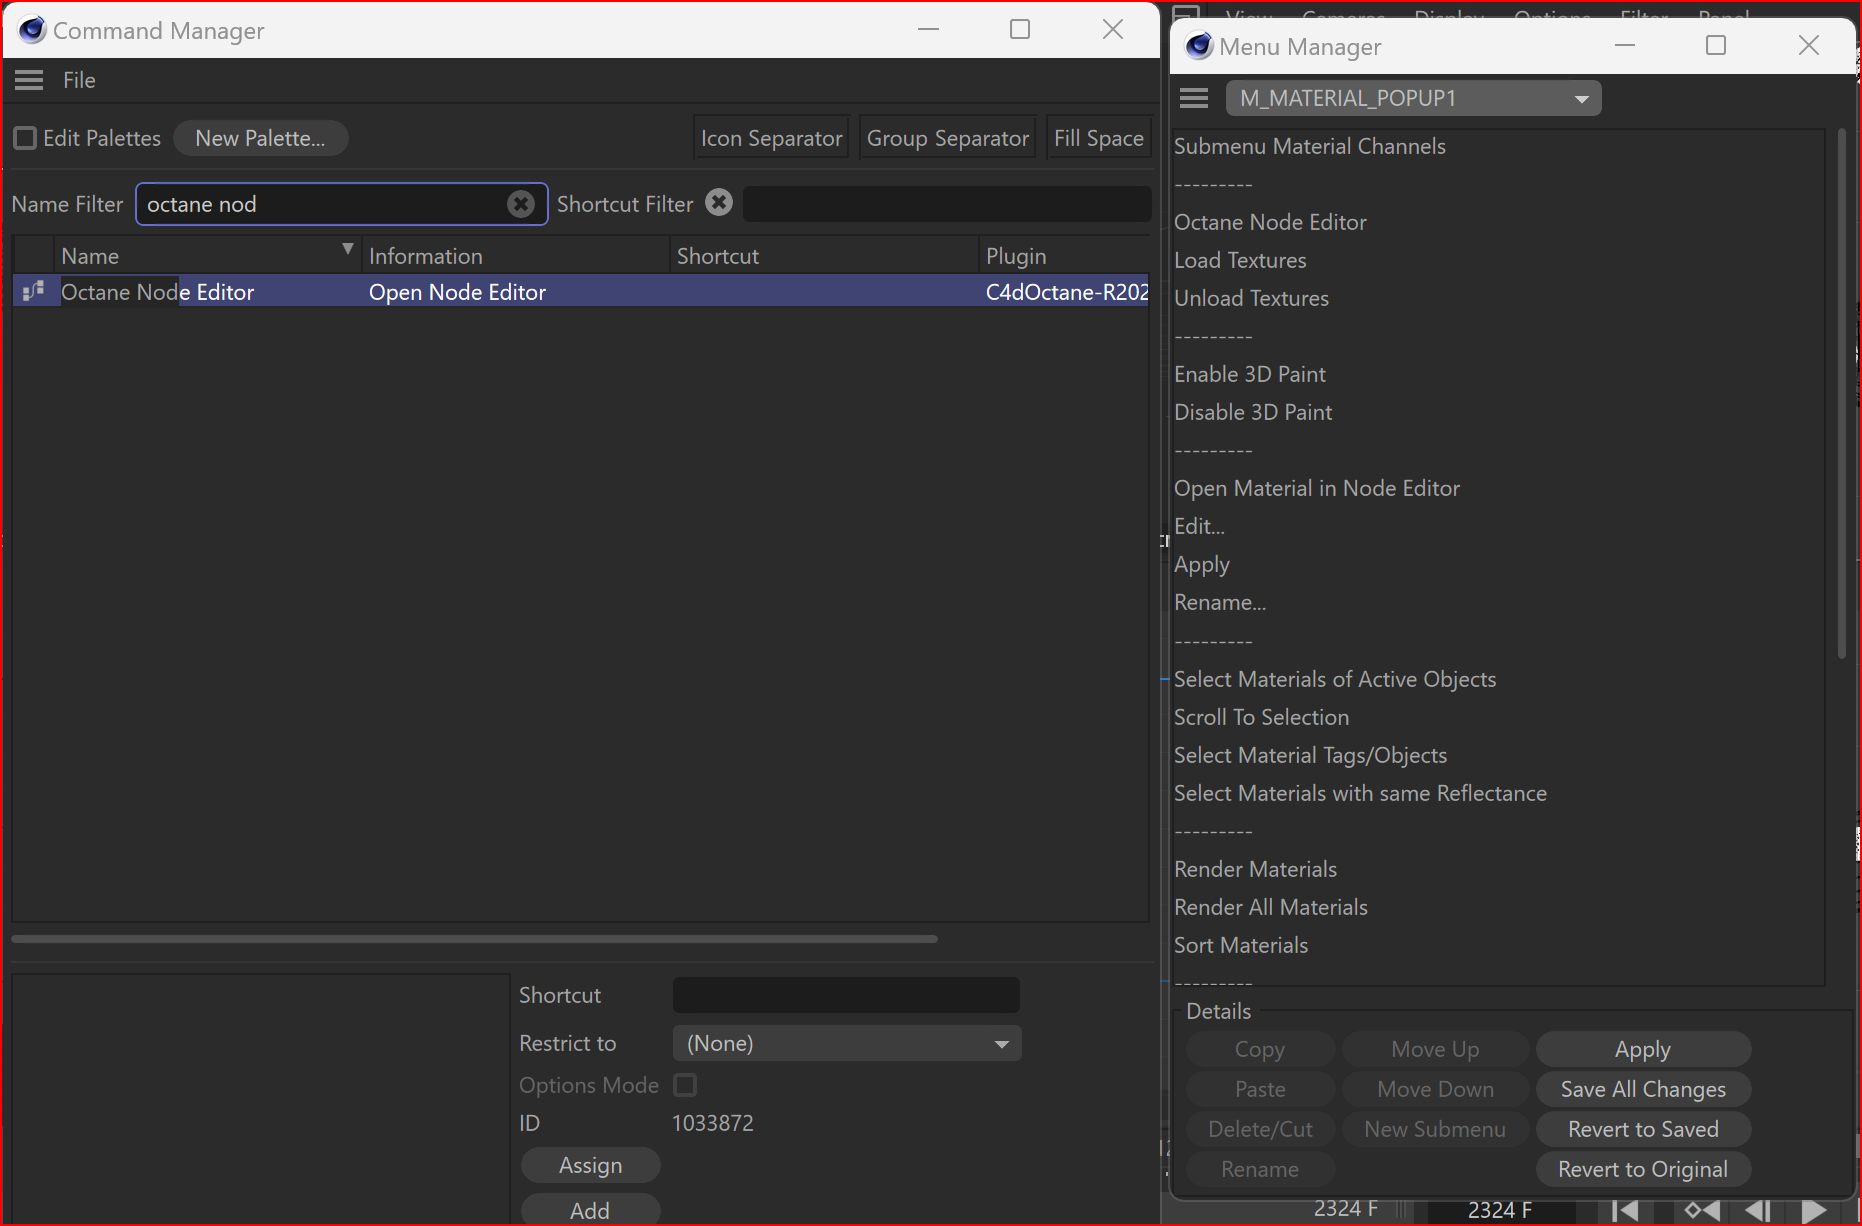1862x1226 pixels.
Task: Click the Copy button in Details
Action: [x=1260, y=1049]
